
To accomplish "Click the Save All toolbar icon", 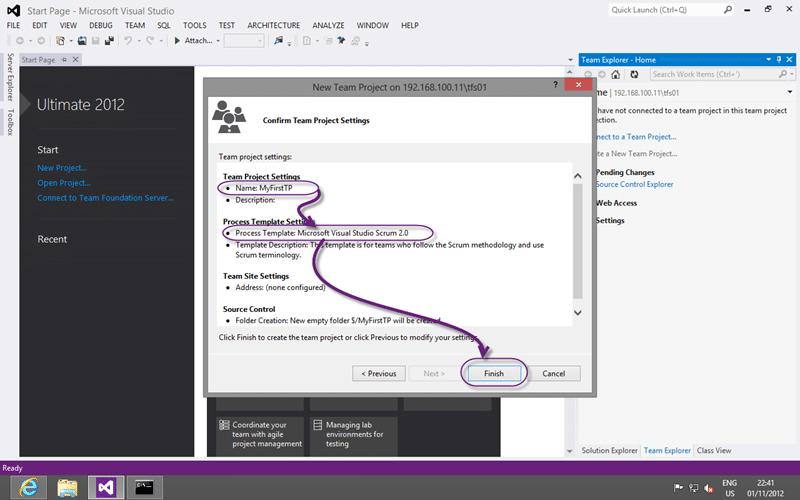I will (x=109, y=41).
